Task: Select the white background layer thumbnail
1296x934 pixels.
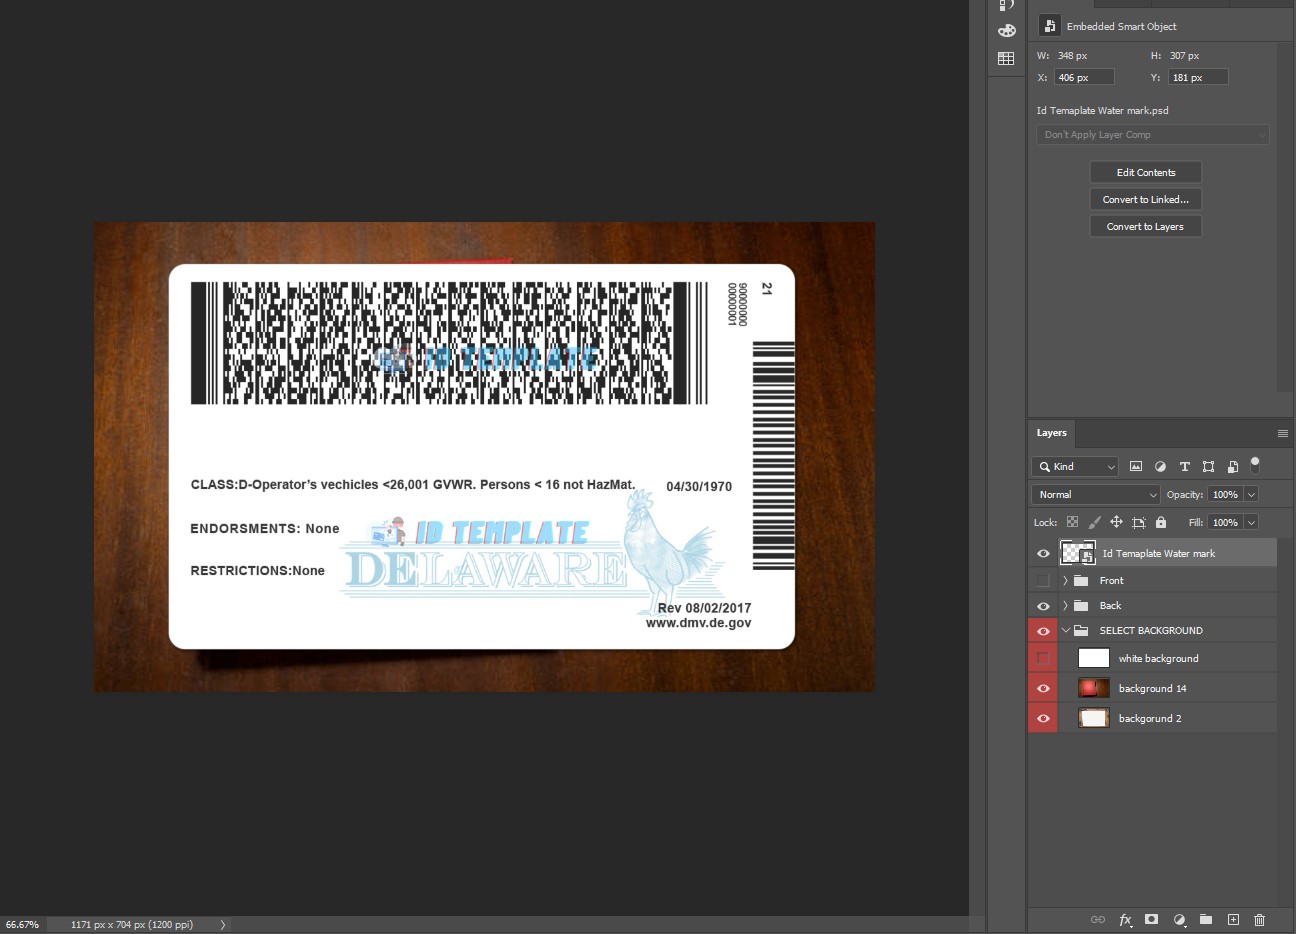Action: (1094, 658)
